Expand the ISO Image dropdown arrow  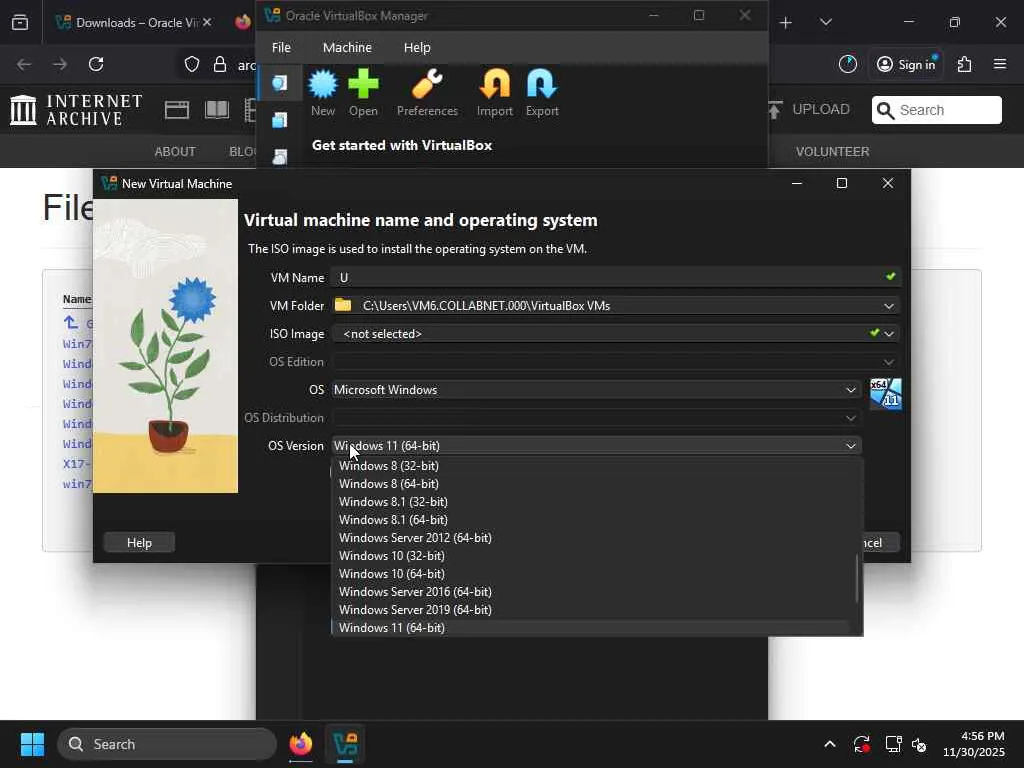pyautogui.click(x=889, y=334)
